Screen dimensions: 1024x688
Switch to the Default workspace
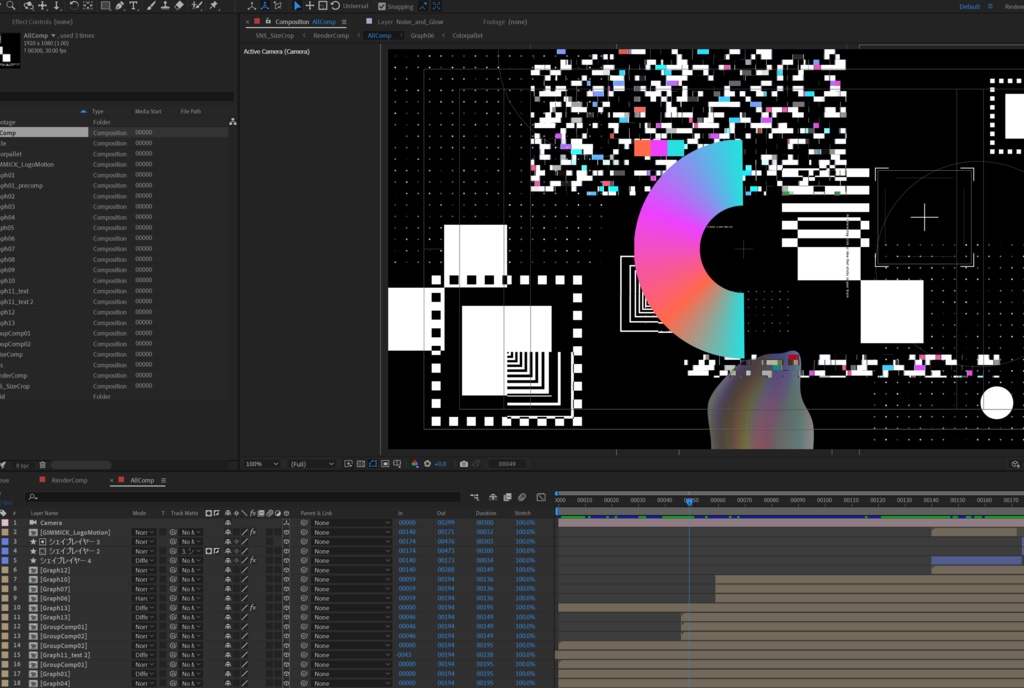click(x=969, y=6)
